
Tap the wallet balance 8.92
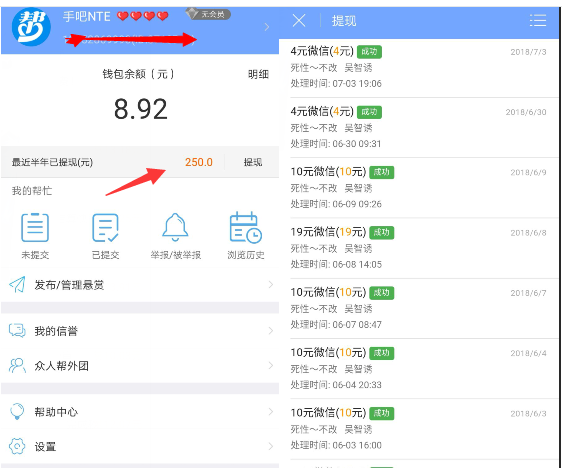(140, 109)
